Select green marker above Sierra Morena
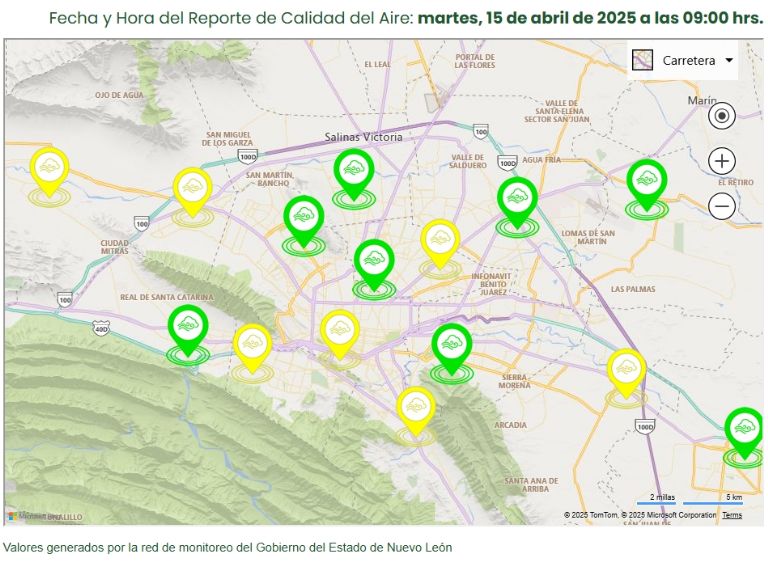This screenshot has height=562, width=768. pos(451,346)
